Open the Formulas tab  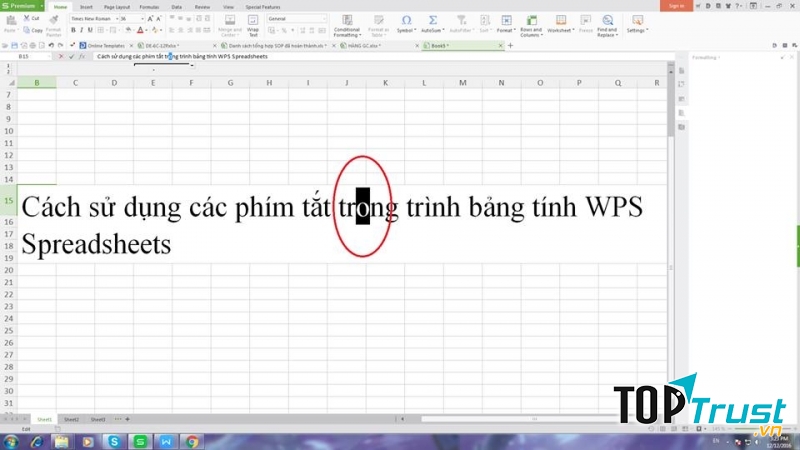[149, 7]
